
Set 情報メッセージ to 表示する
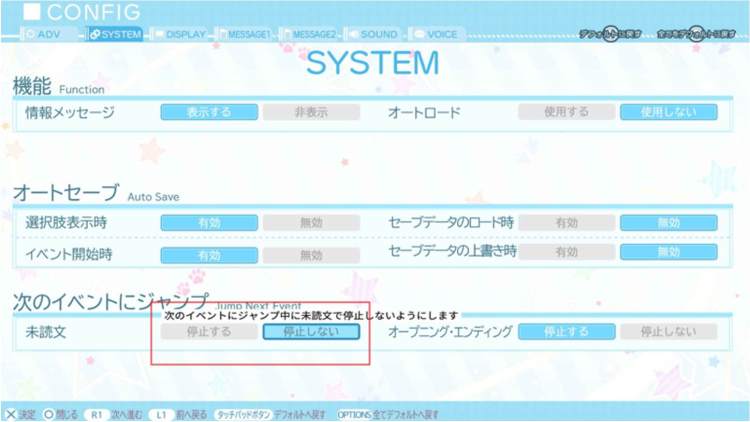[209, 112]
